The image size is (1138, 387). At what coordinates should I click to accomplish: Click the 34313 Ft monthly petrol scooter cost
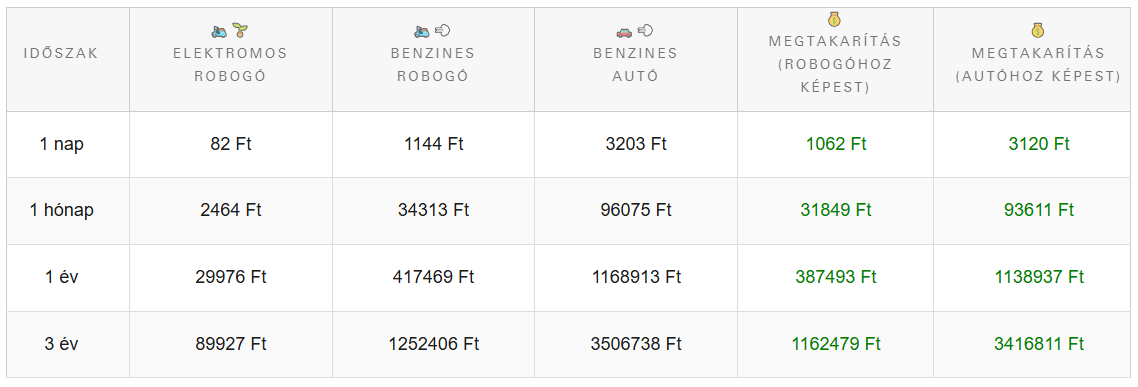pos(433,210)
